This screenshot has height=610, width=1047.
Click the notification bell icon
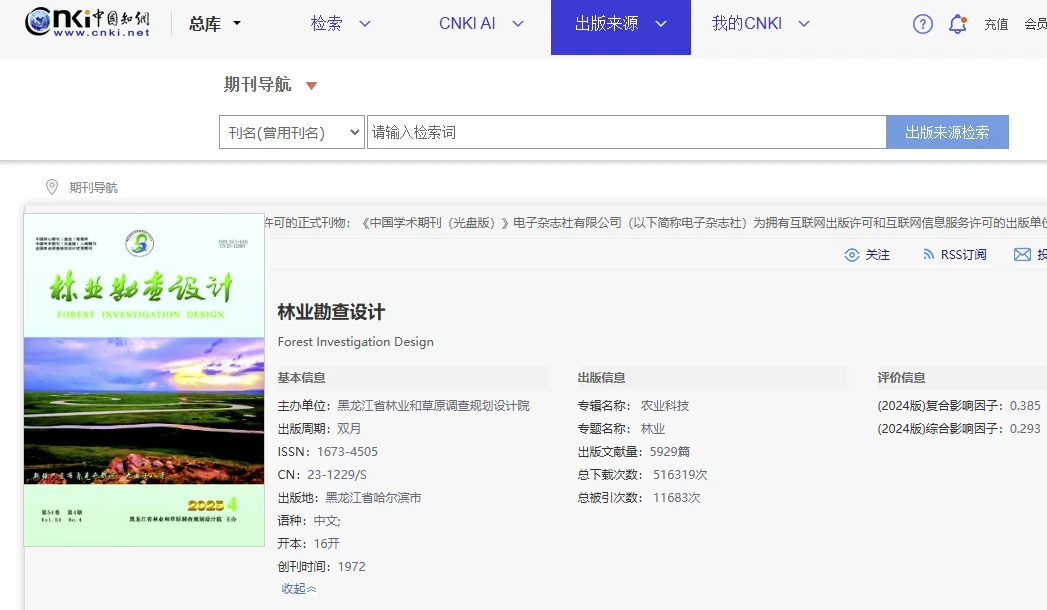pos(957,23)
